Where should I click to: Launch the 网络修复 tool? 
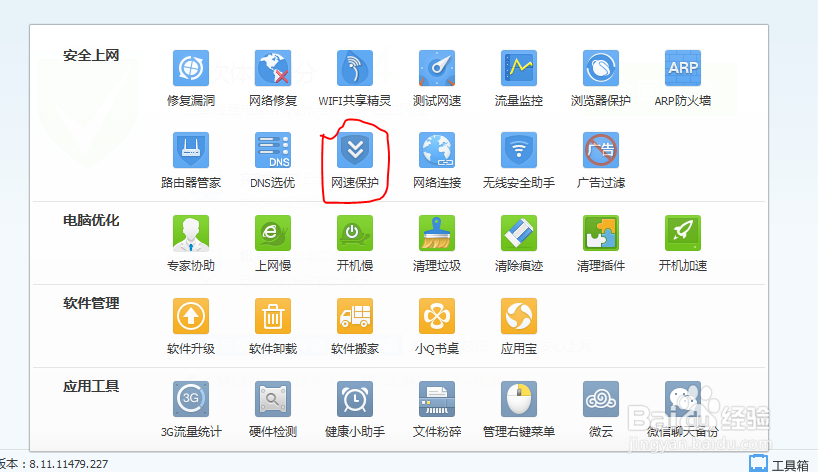[x=273, y=68]
